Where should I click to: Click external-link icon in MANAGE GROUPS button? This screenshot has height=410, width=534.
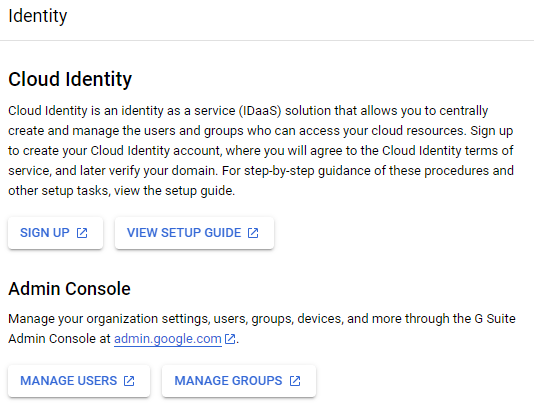coord(295,381)
